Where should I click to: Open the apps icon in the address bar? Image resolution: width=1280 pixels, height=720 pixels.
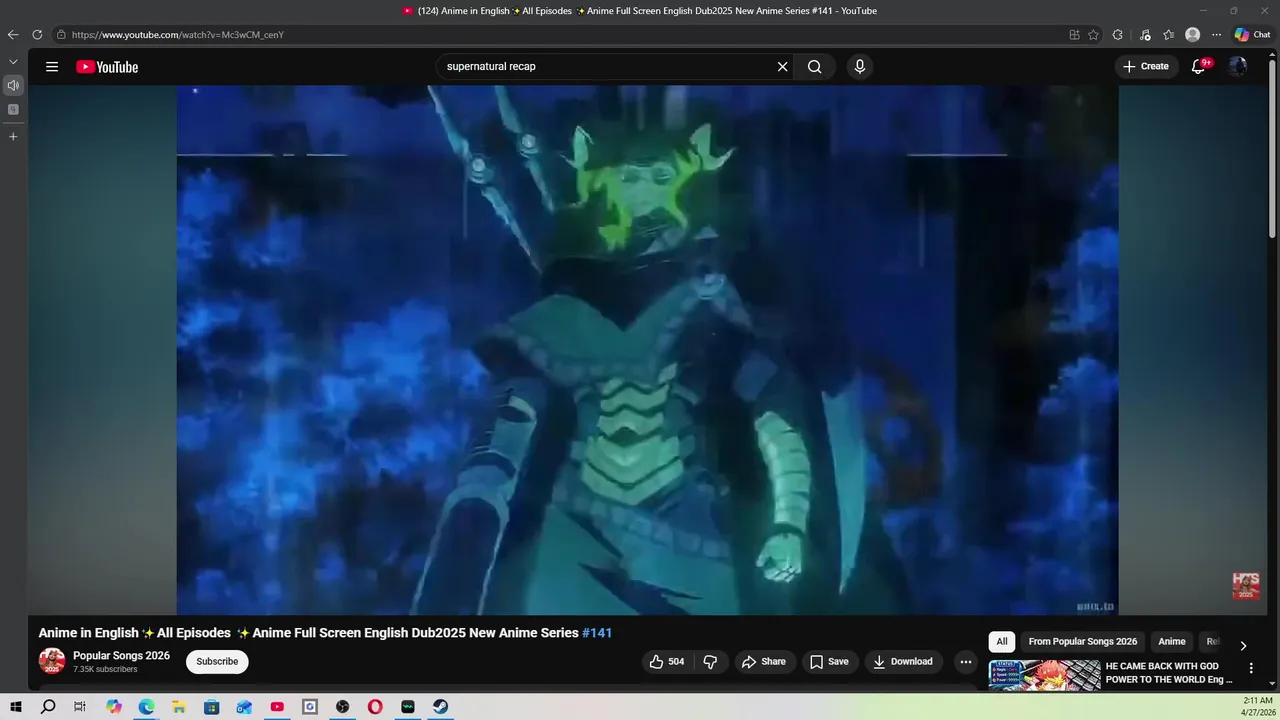coord(1074,34)
